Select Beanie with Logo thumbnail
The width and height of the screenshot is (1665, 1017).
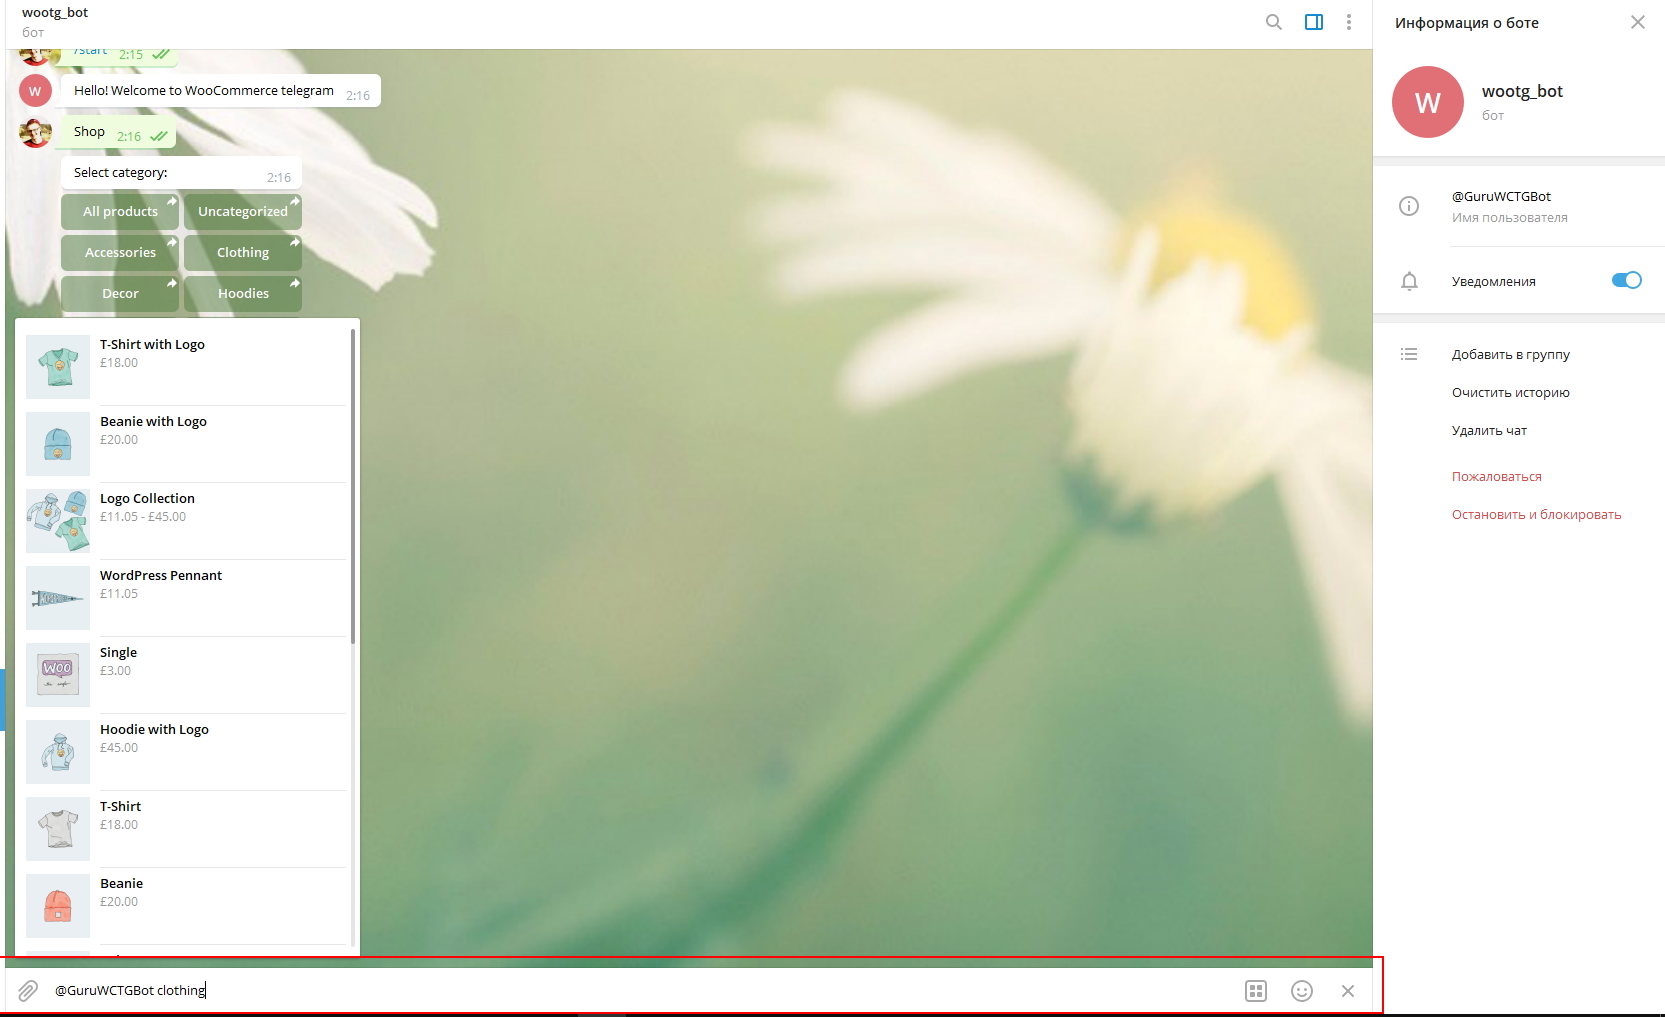[x=58, y=444]
